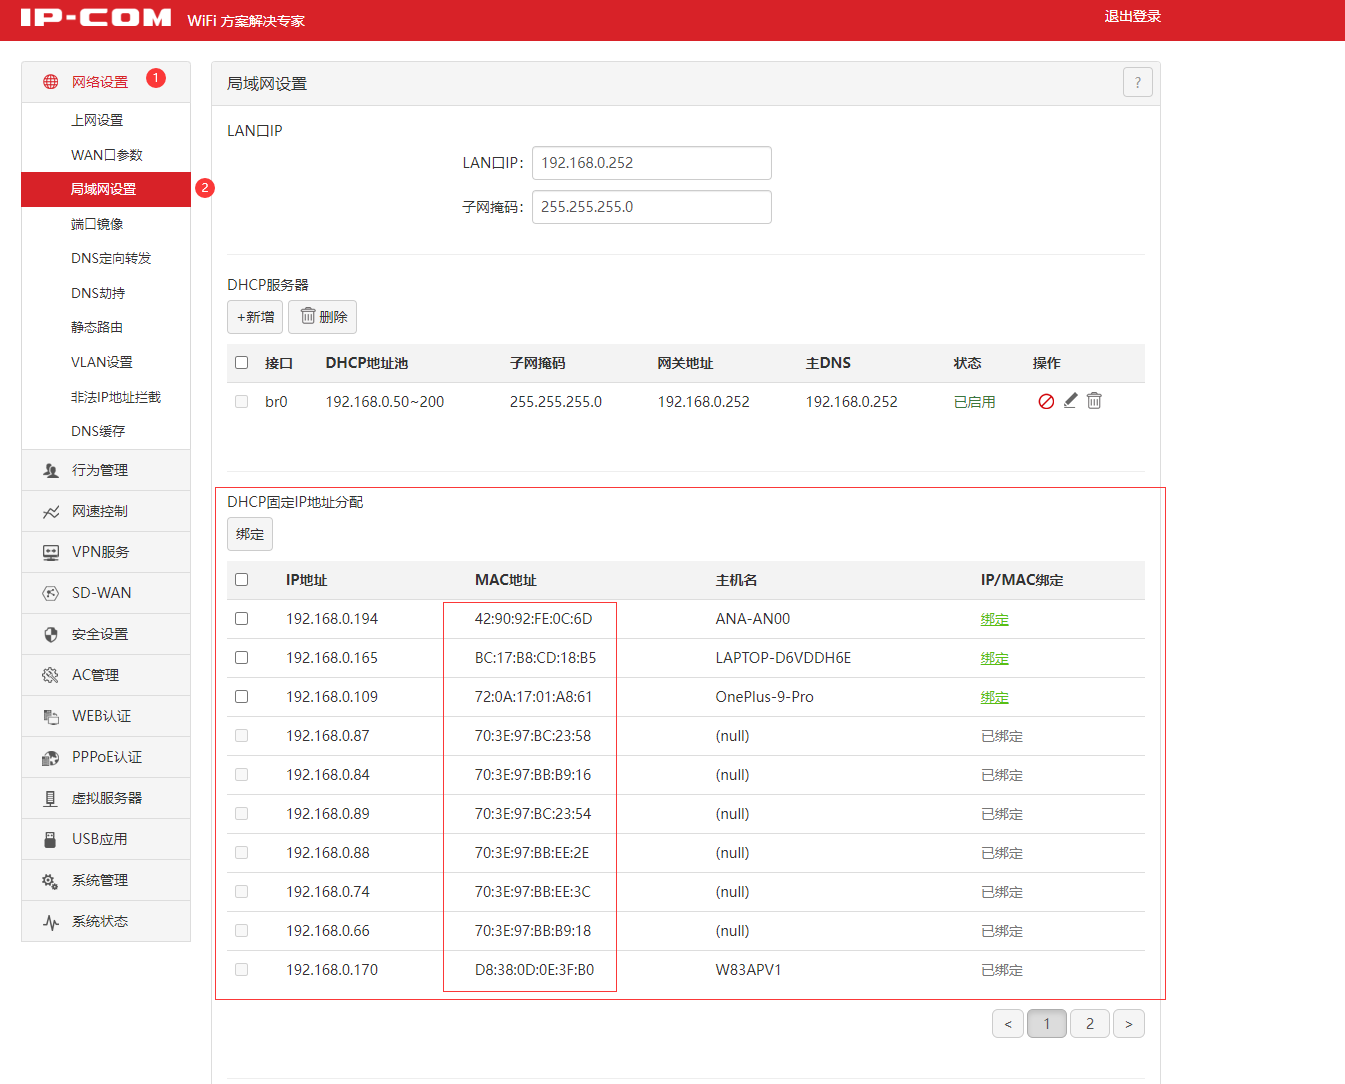Check the 192.168.0.109 row checkbox
The height and width of the screenshot is (1084, 1345).
(241, 696)
